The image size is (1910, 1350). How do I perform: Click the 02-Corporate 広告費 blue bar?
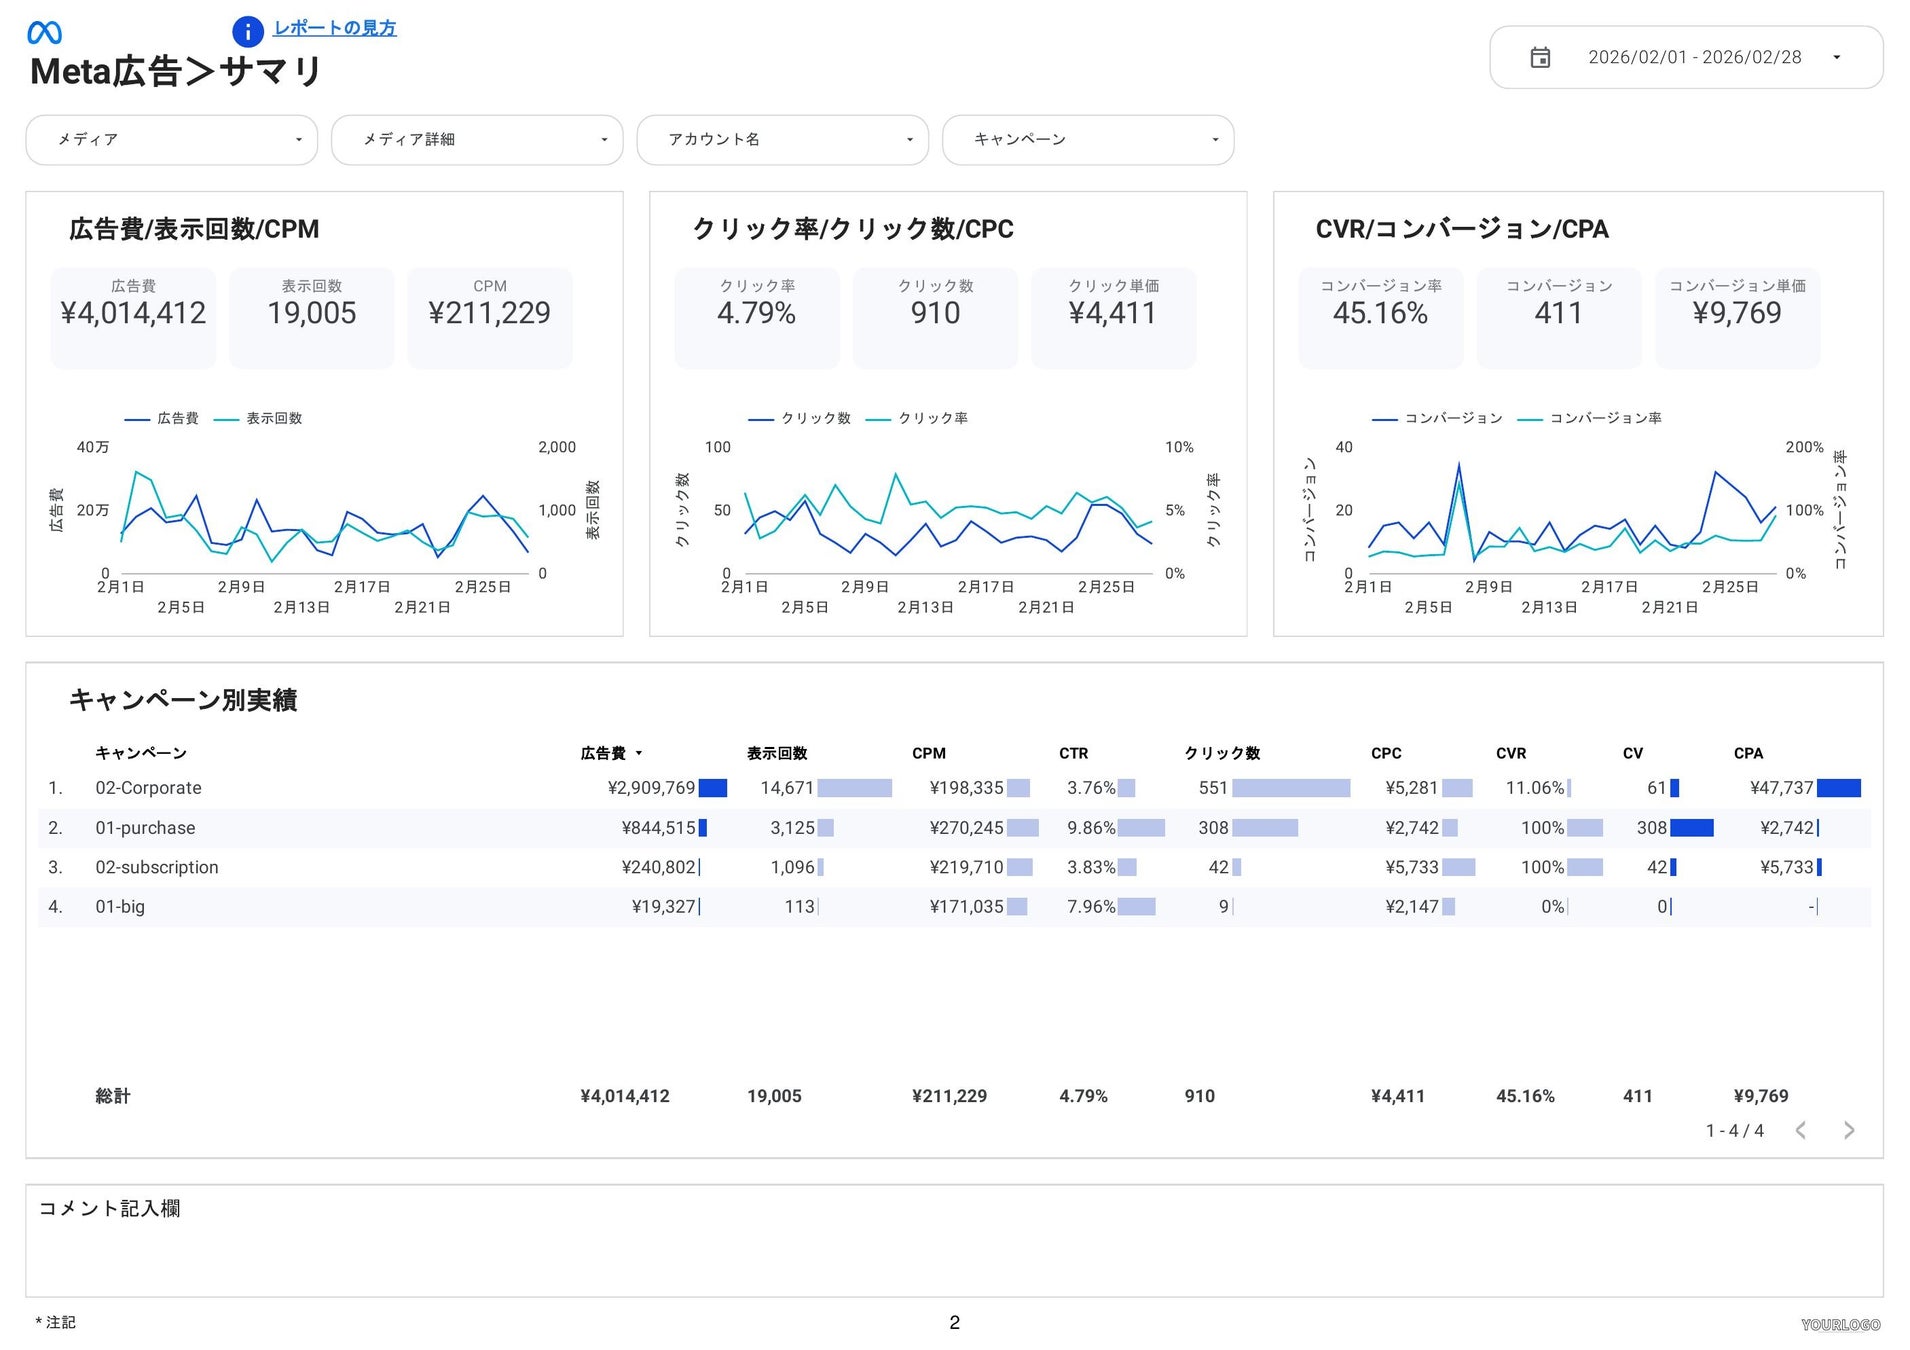pyautogui.click(x=712, y=788)
